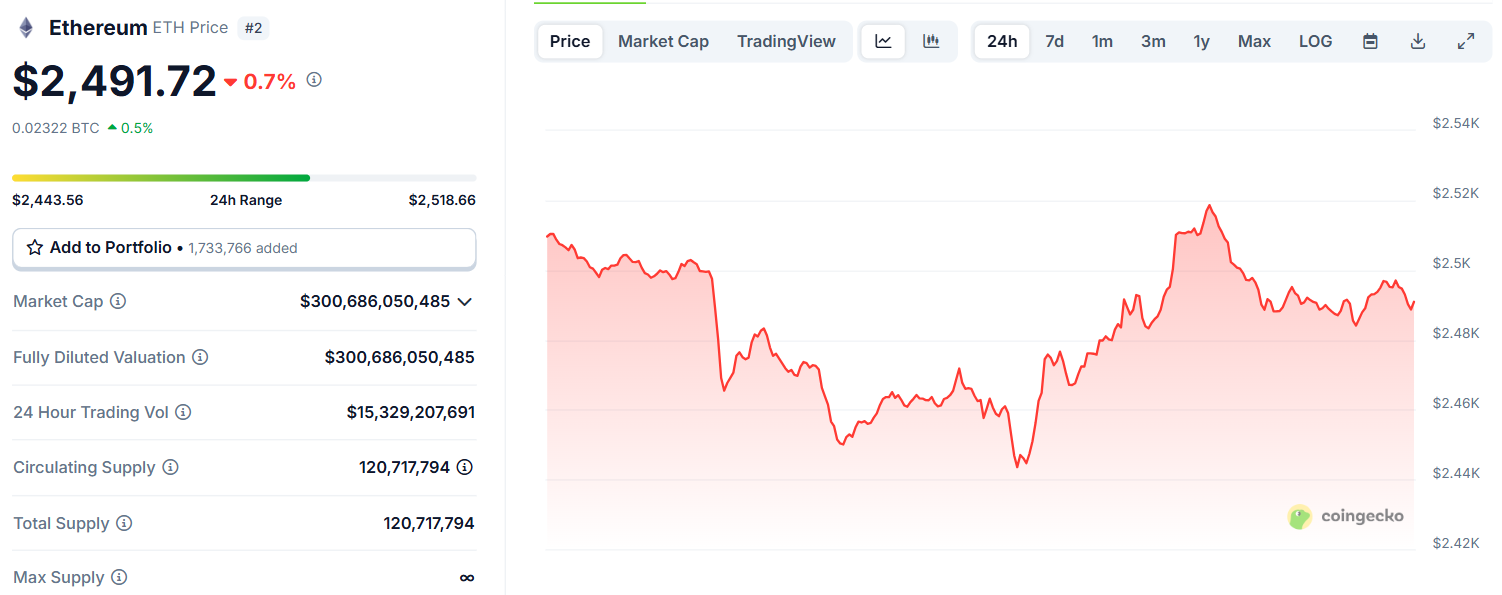The height and width of the screenshot is (595, 1502).
Task: Click the $2.54K axis label
Action: (x=1455, y=123)
